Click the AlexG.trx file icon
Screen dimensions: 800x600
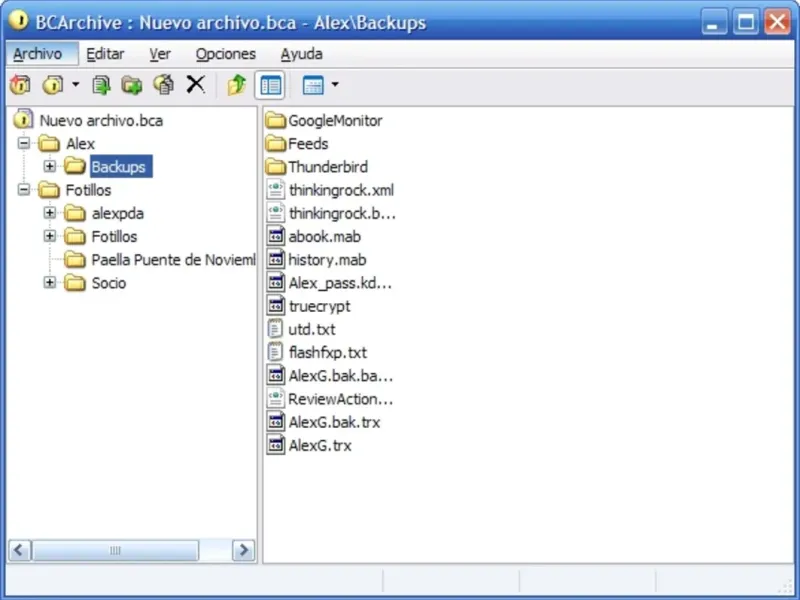tap(276, 445)
